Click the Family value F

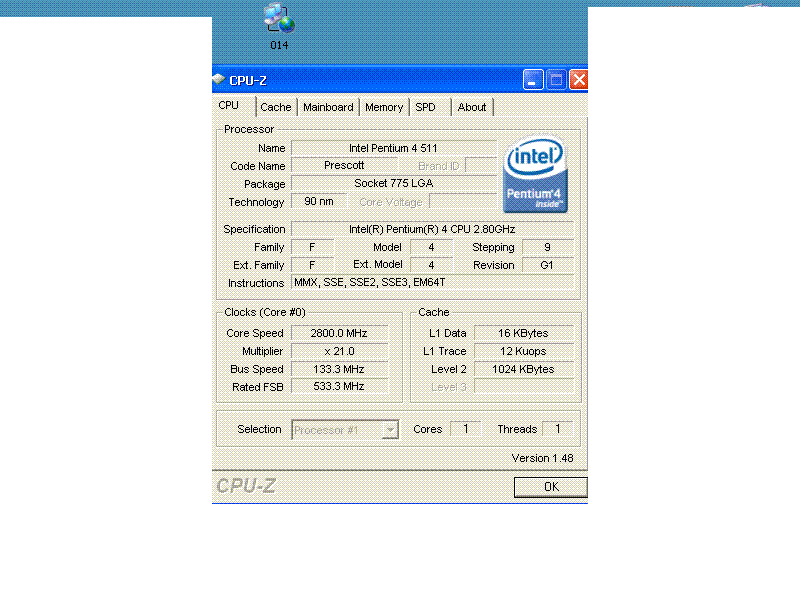312,247
